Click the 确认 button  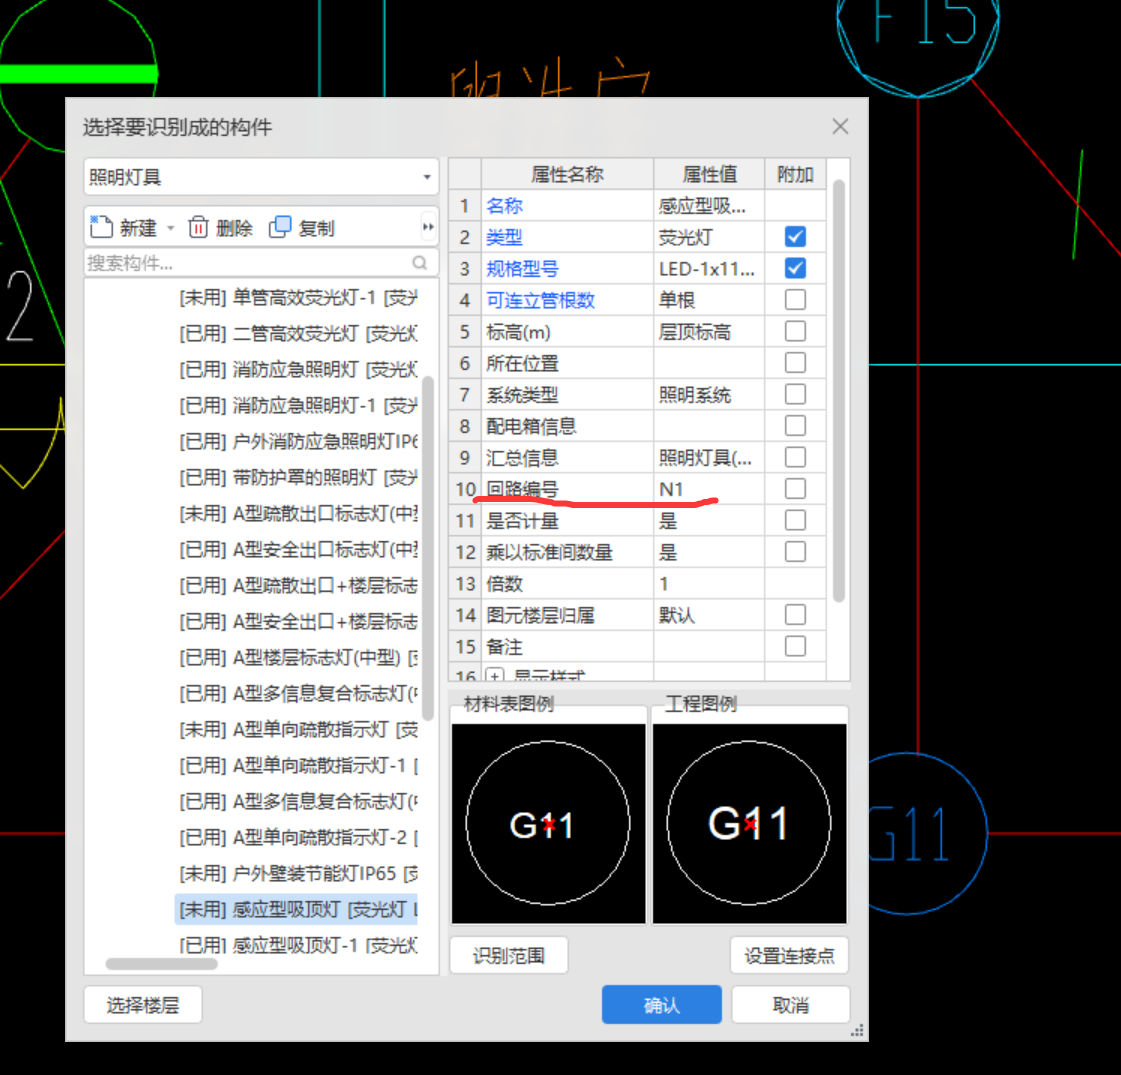click(x=661, y=1005)
